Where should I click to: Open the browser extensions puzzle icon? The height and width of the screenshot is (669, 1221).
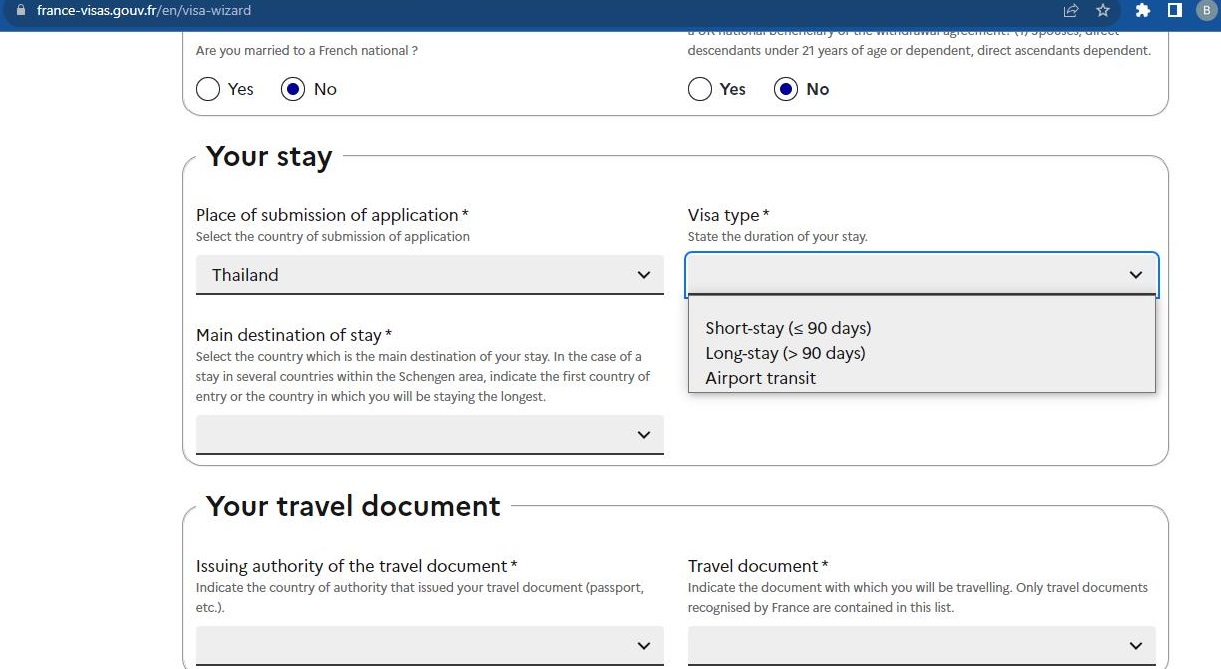coord(1142,11)
